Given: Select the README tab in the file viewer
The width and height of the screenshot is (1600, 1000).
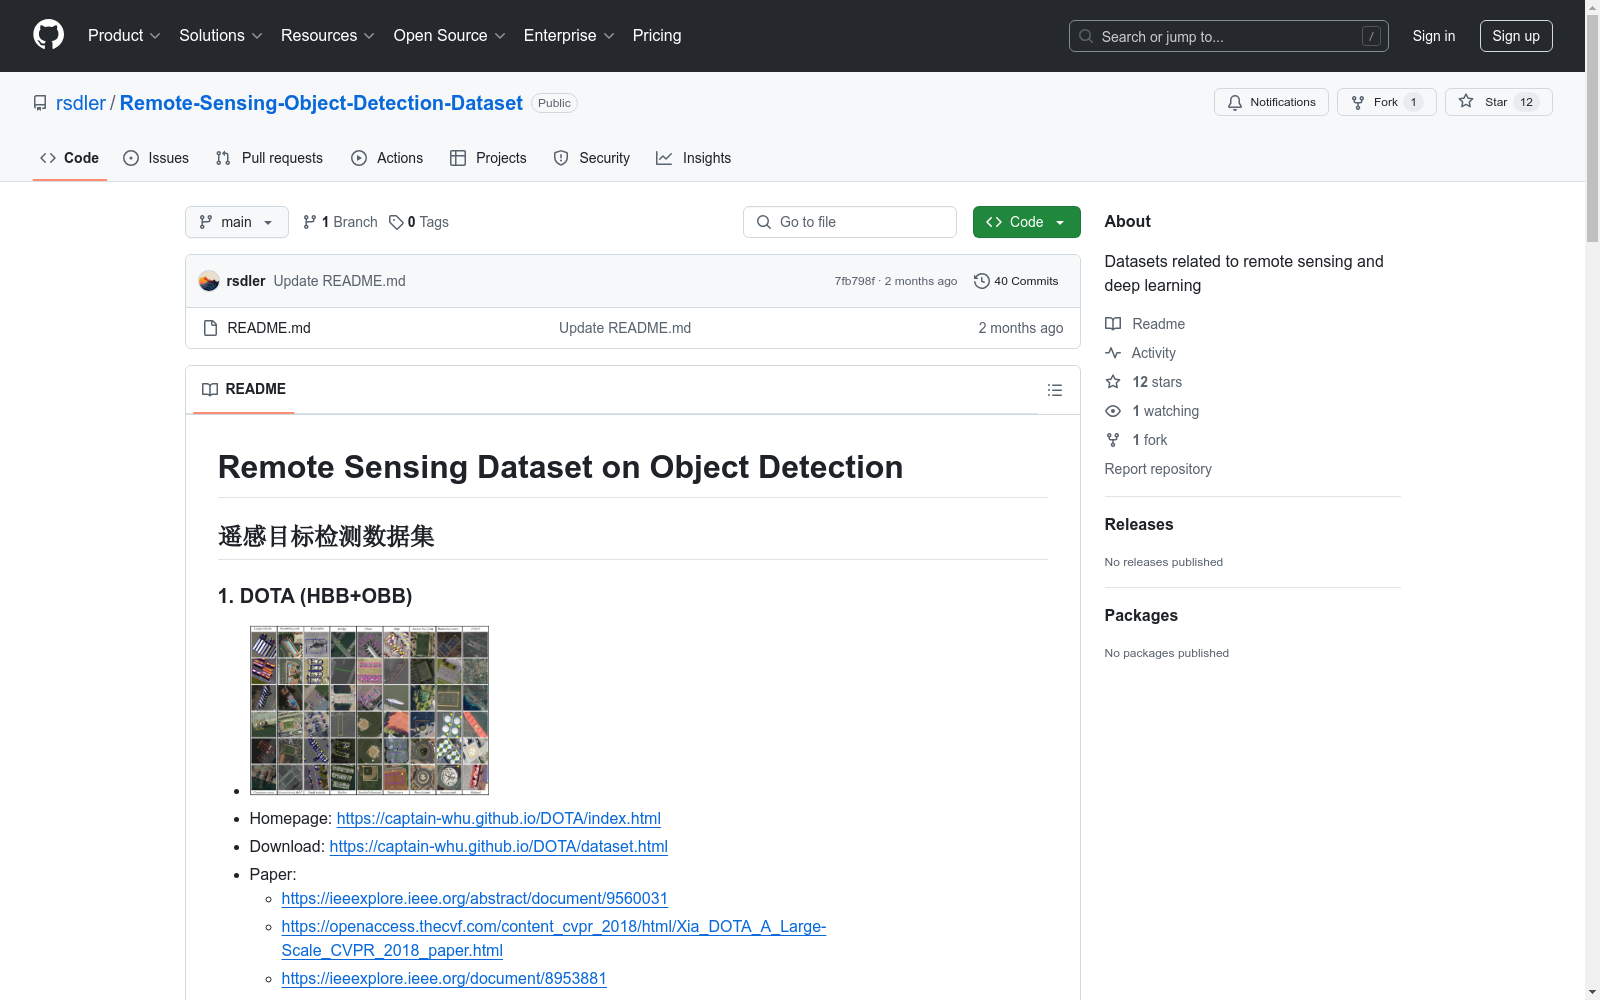Looking at the screenshot, I should coord(244,389).
